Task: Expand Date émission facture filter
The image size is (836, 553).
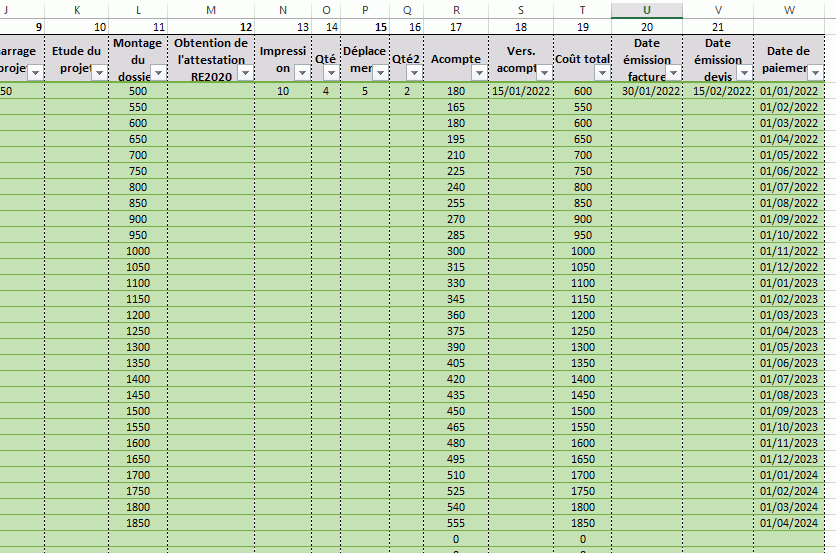Action: click(674, 73)
